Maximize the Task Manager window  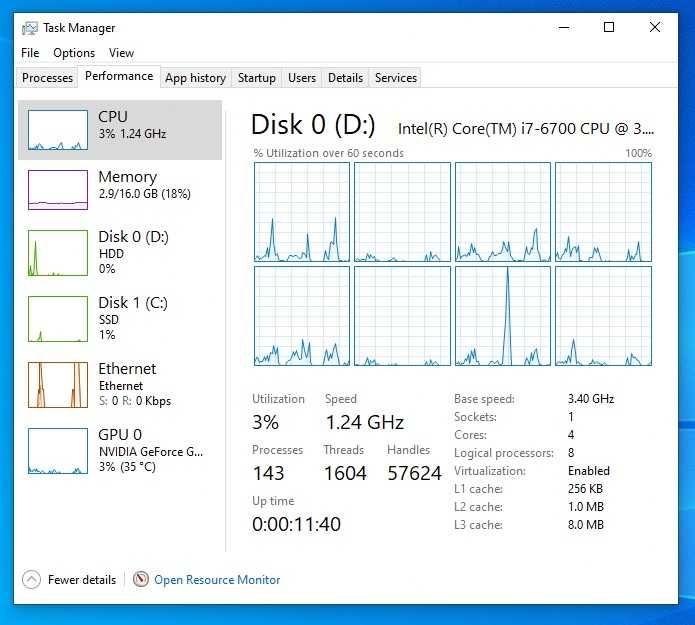coord(609,27)
